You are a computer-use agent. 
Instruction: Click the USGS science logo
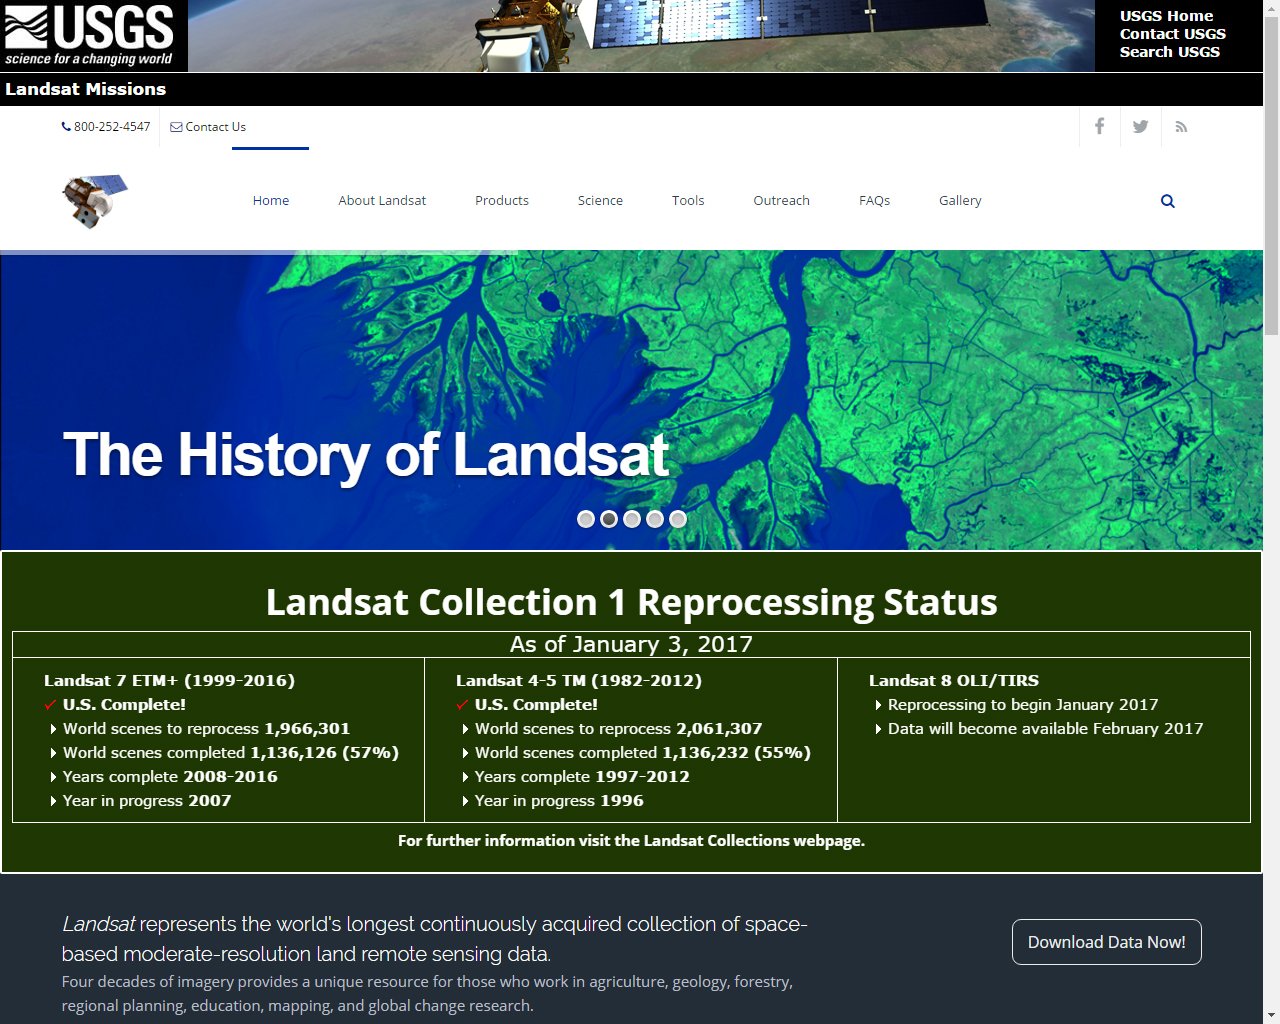(x=92, y=35)
